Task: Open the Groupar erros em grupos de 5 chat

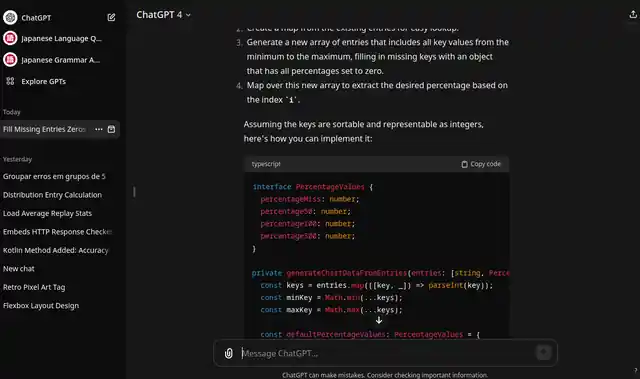Action: (54, 176)
